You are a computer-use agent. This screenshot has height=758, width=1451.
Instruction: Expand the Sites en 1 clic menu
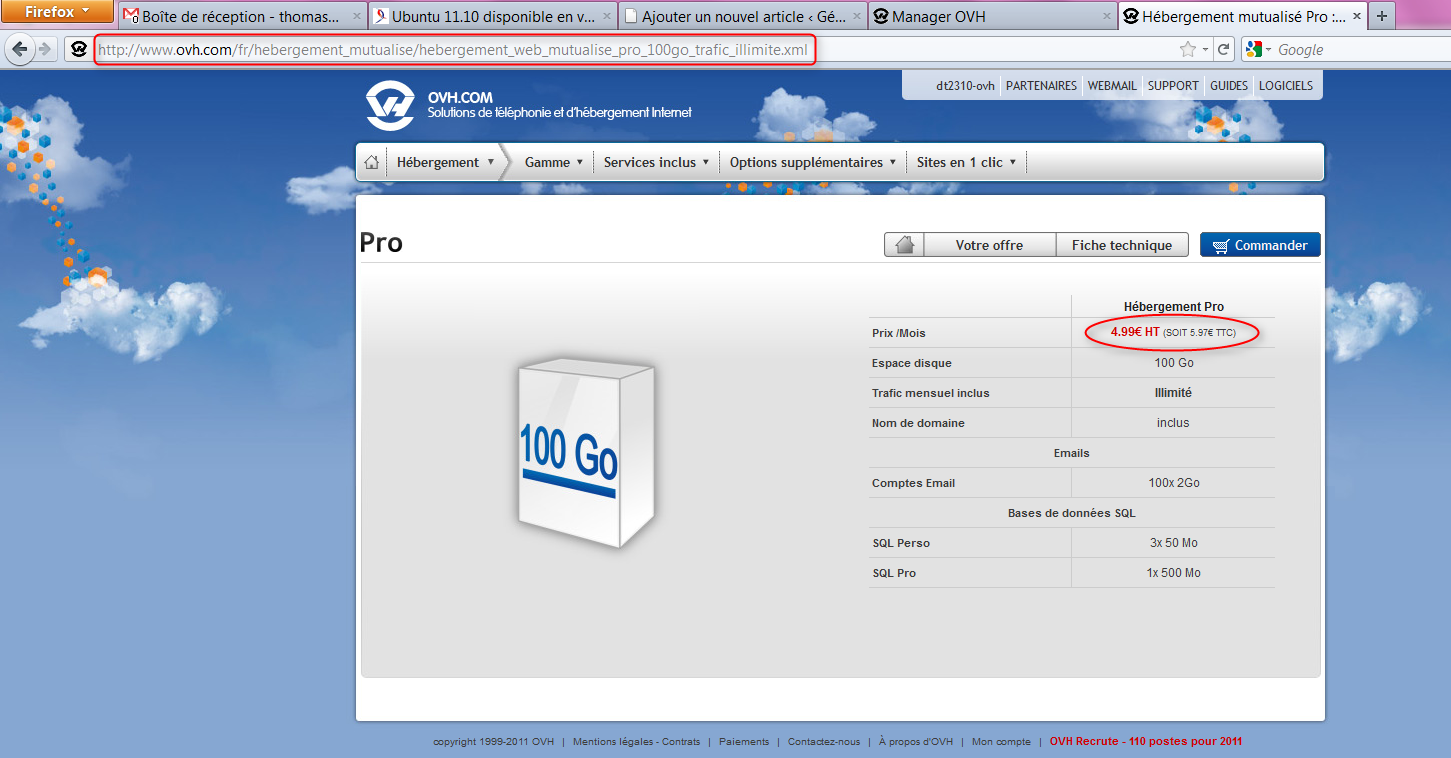pyautogui.click(x=966, y=162)
